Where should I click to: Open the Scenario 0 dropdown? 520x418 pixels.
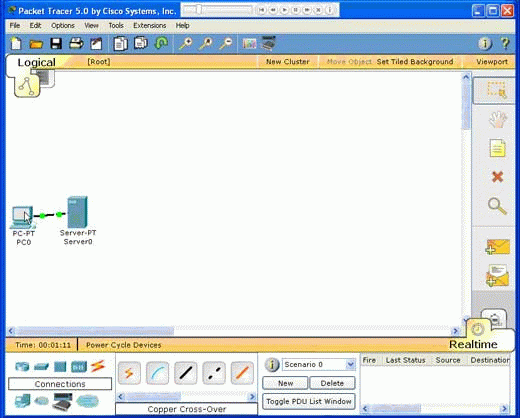tap(350, 364)
